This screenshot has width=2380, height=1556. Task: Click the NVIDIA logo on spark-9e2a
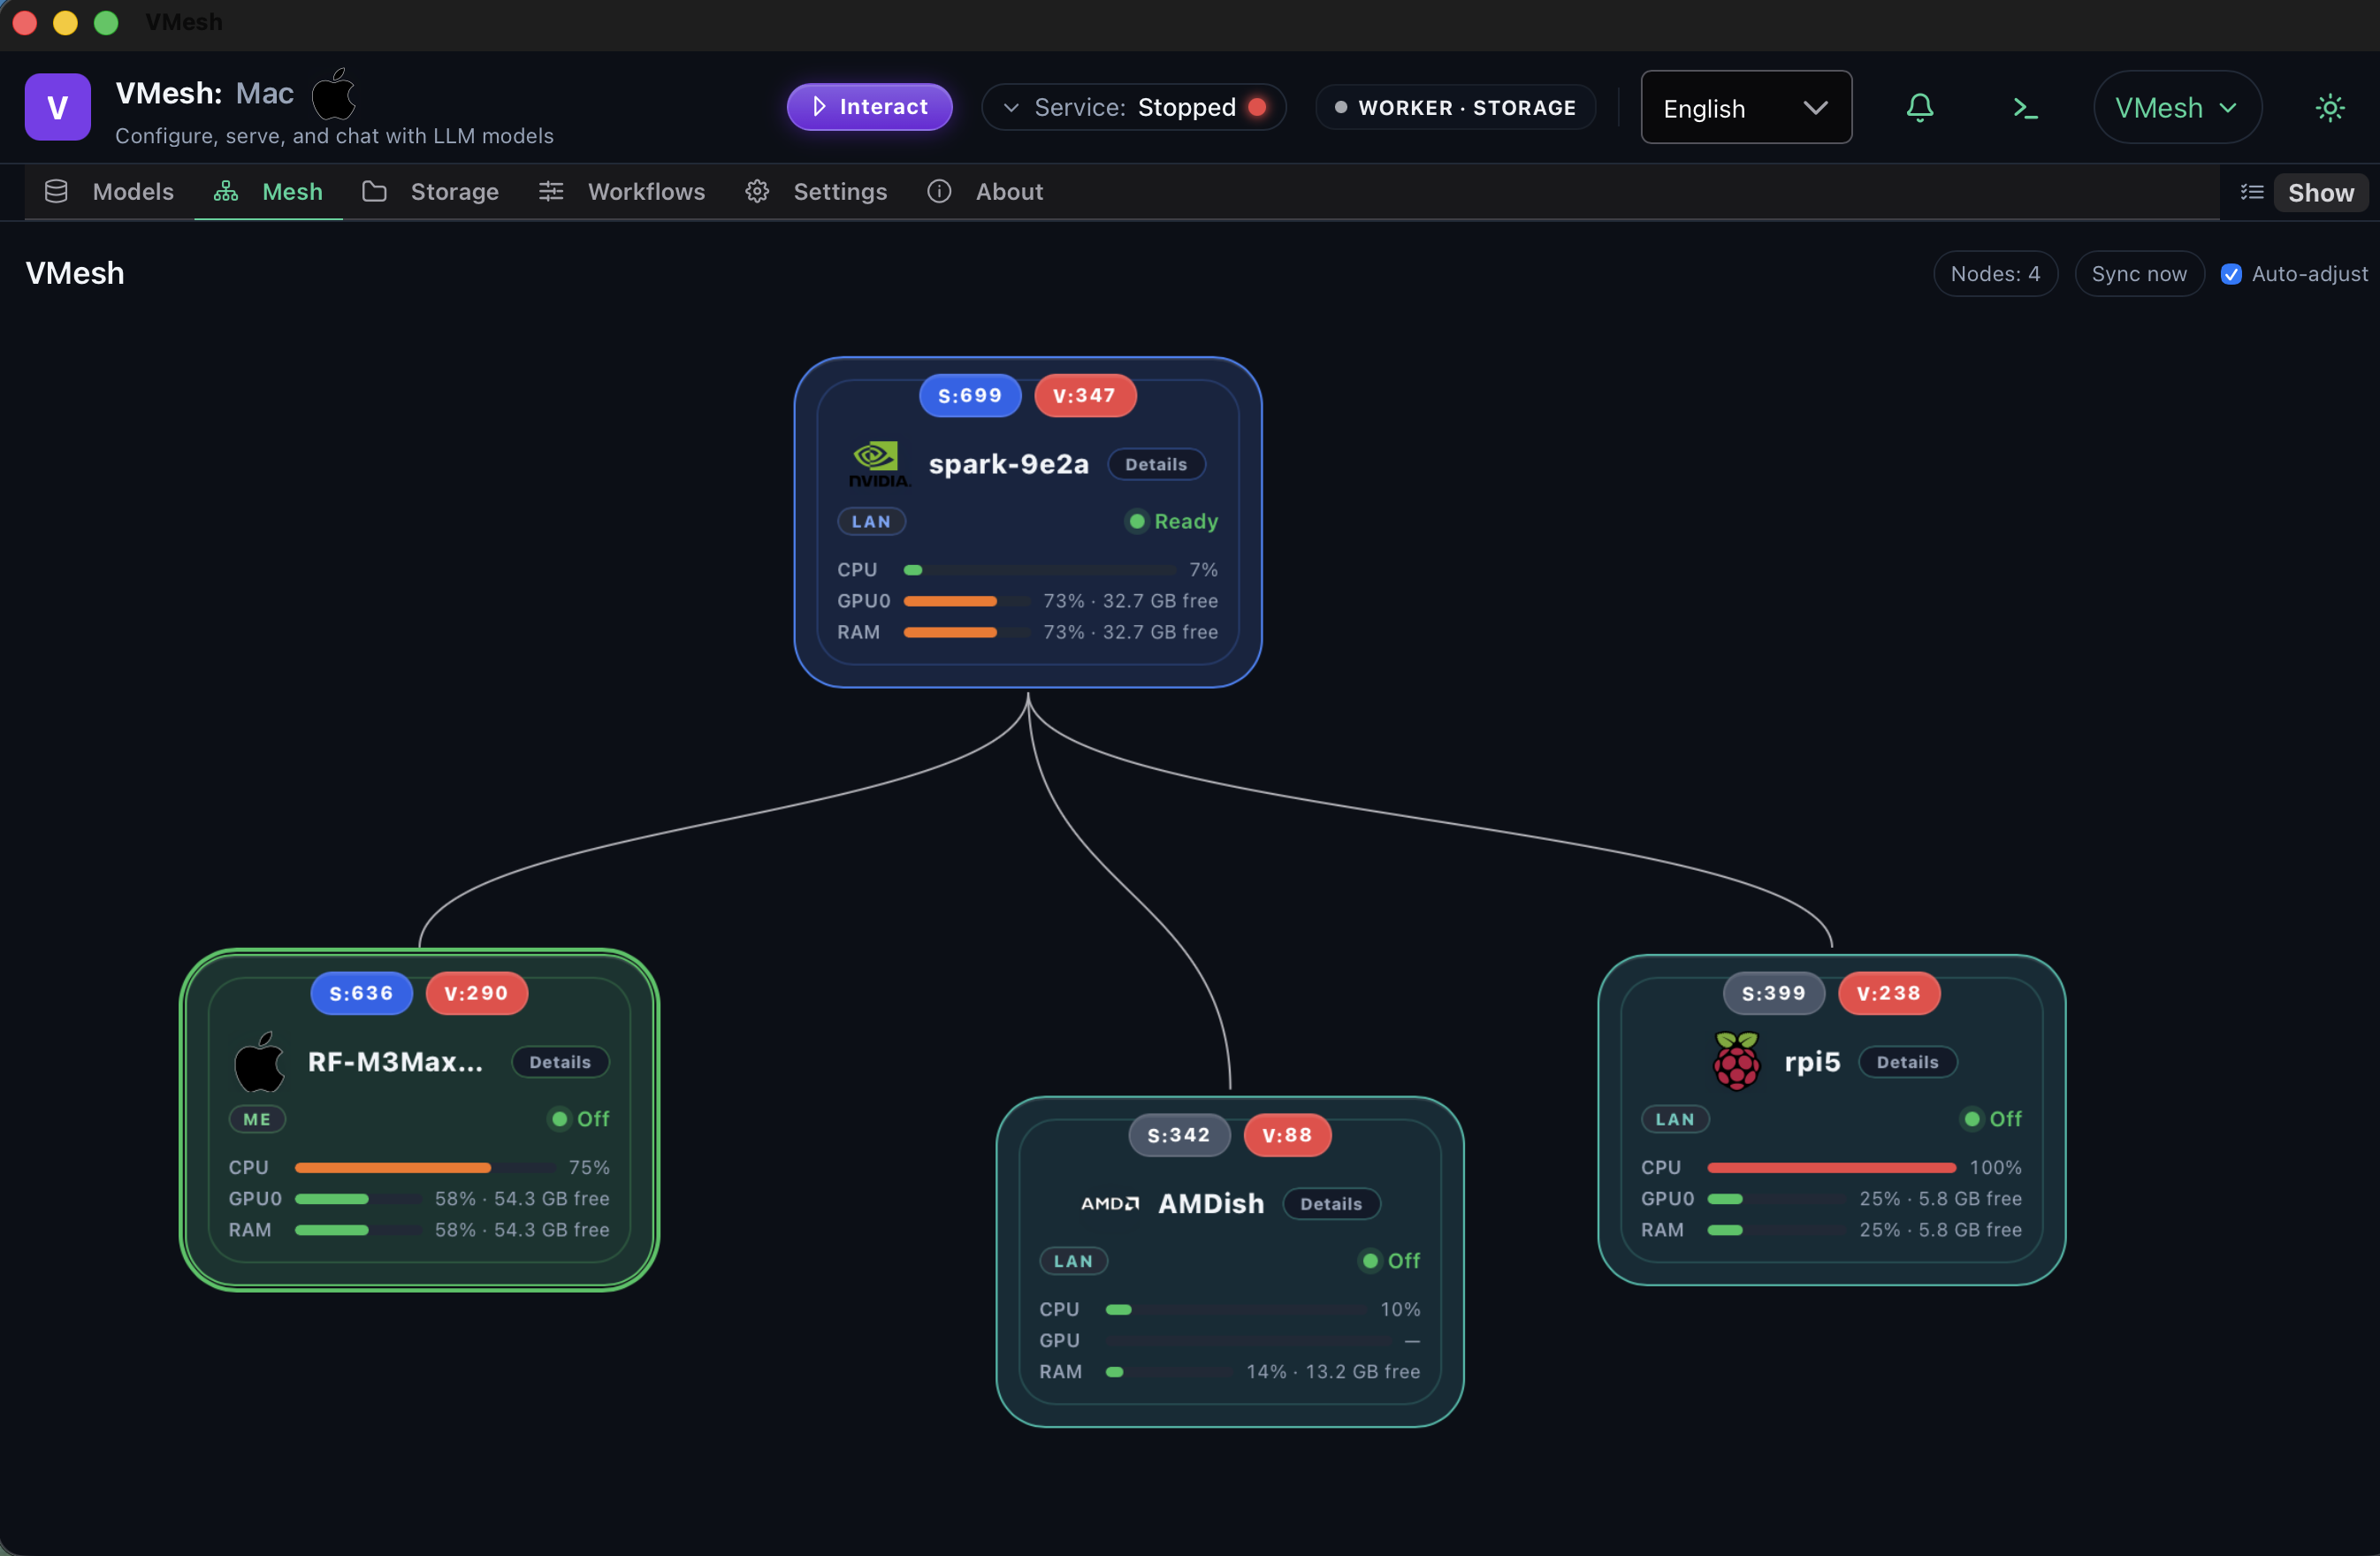click(x=879, y=464)
